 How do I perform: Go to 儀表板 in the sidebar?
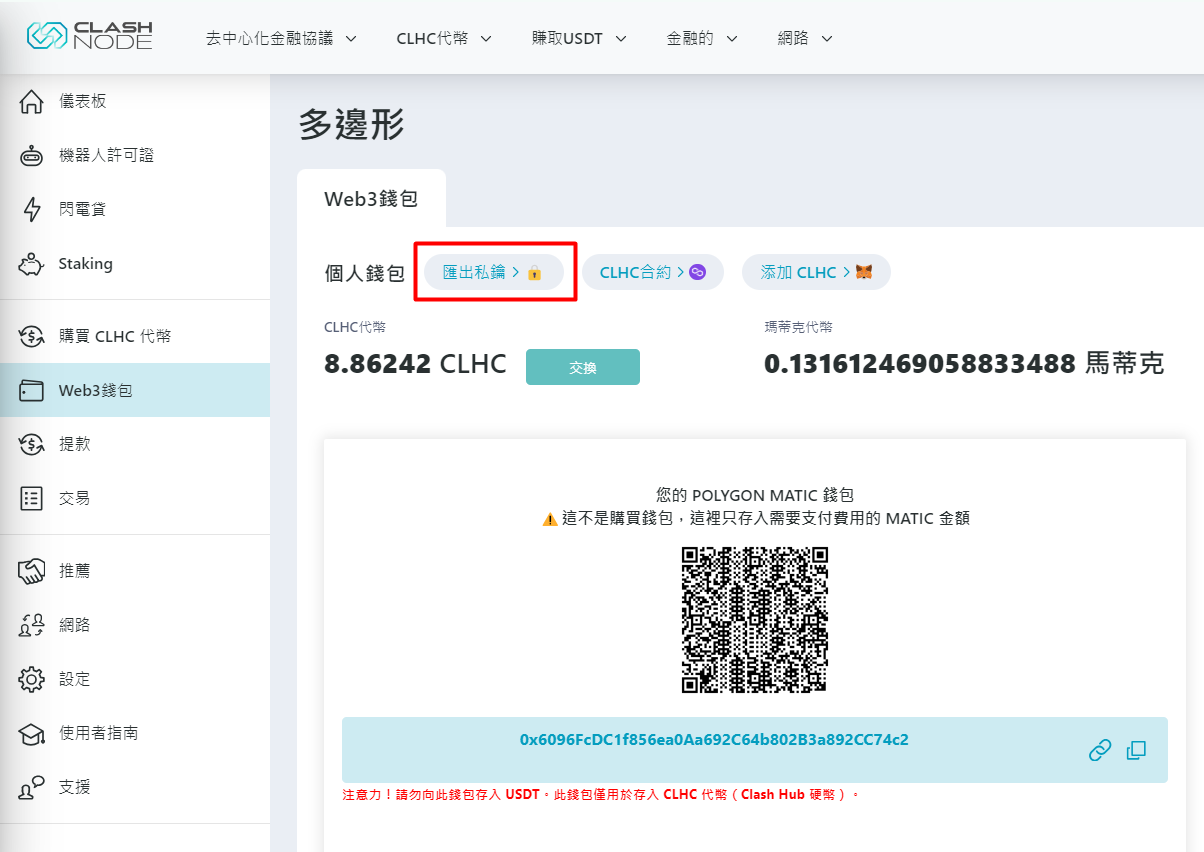coord(135,101)
